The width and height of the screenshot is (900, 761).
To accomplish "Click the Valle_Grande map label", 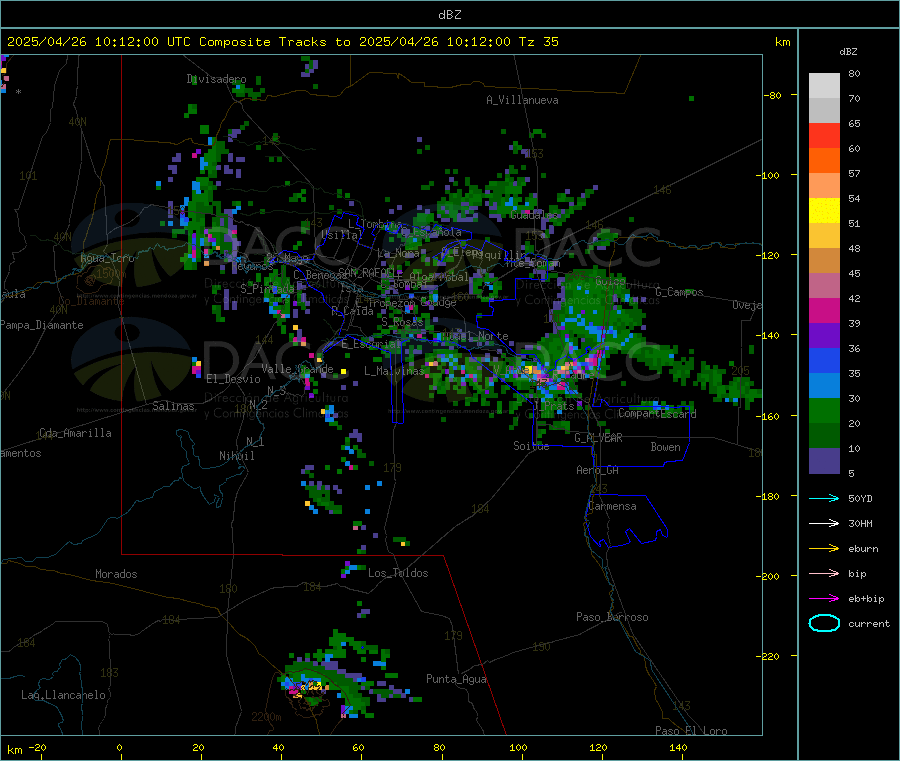I will point(297,368).
